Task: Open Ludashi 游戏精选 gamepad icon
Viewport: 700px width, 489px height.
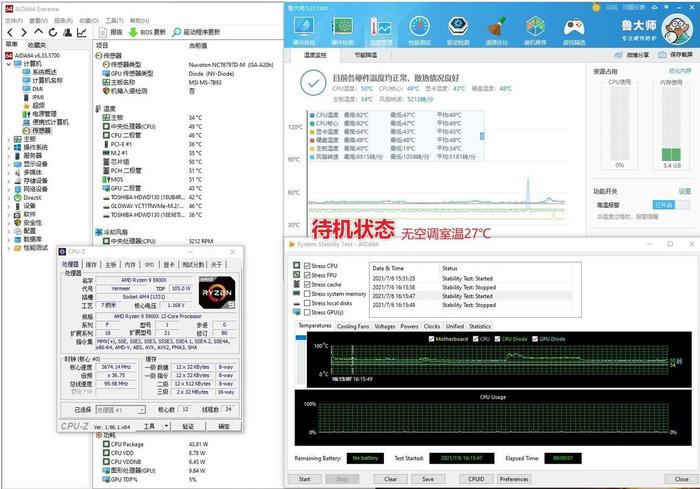Action: coord(574,28)
